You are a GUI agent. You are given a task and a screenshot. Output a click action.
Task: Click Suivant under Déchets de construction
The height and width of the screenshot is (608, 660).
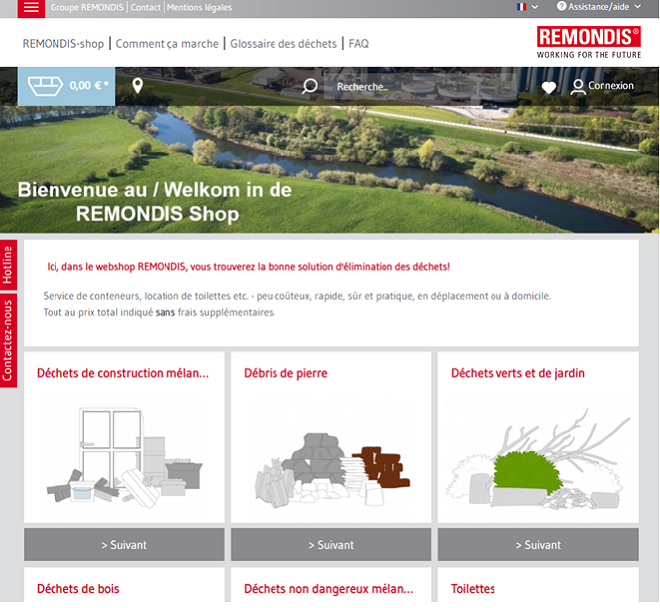click(124, 545)
